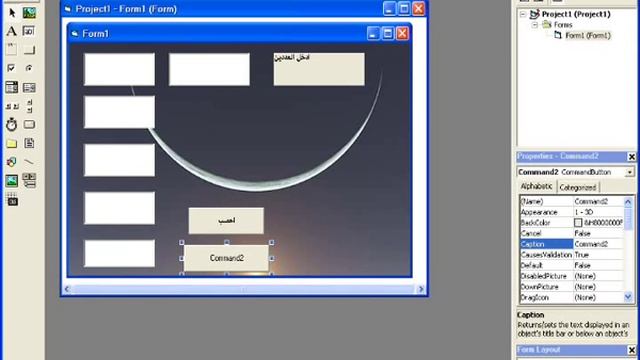
Task: Select the Timer control tool
Action: pyautogui.click(x=12, y=124)
